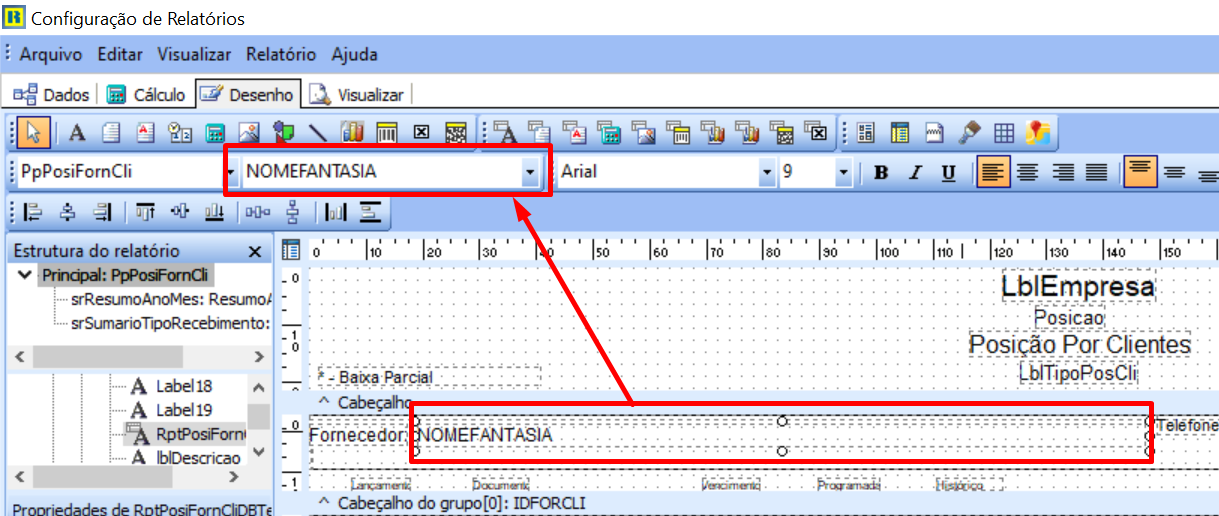Collapse the Principal: PpPosiFornCli tree node
The height and width of the screenshot is (516, 1219).
point(25,275)
